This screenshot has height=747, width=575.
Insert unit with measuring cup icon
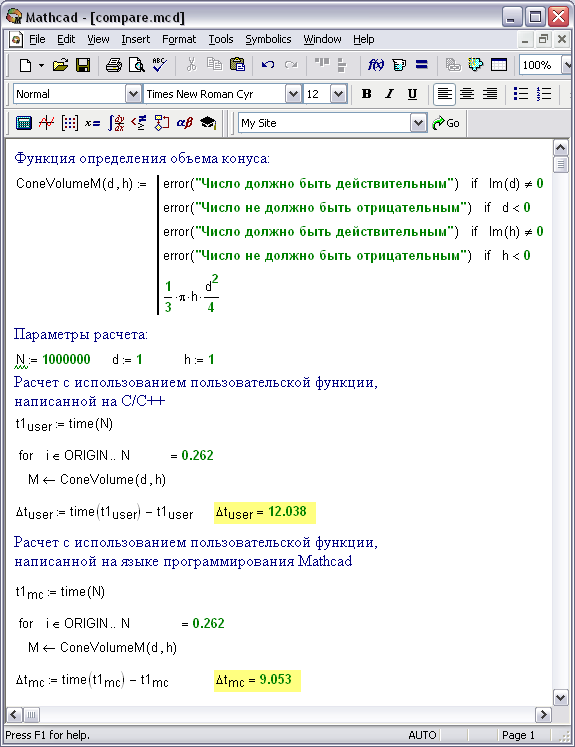(x=399, y=65)
